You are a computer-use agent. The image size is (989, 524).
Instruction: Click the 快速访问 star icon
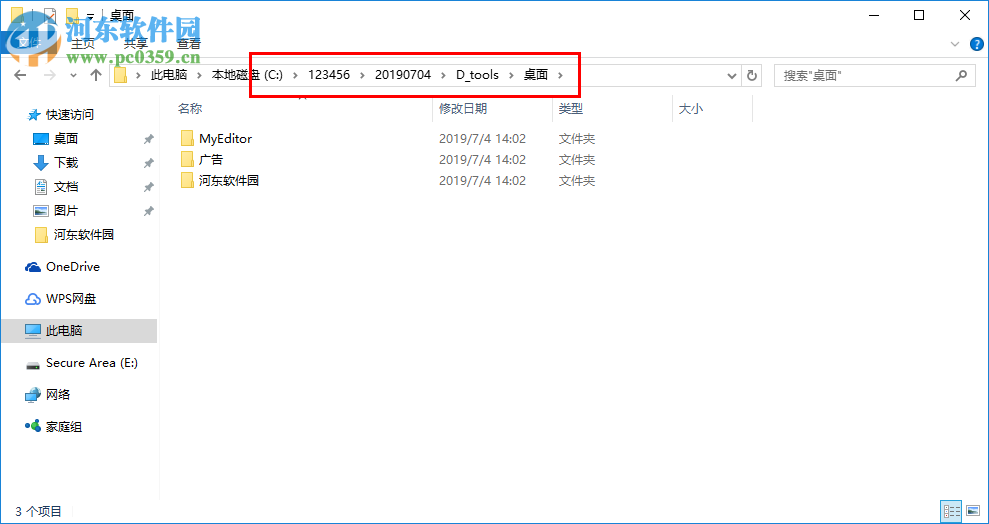(34, 115)
